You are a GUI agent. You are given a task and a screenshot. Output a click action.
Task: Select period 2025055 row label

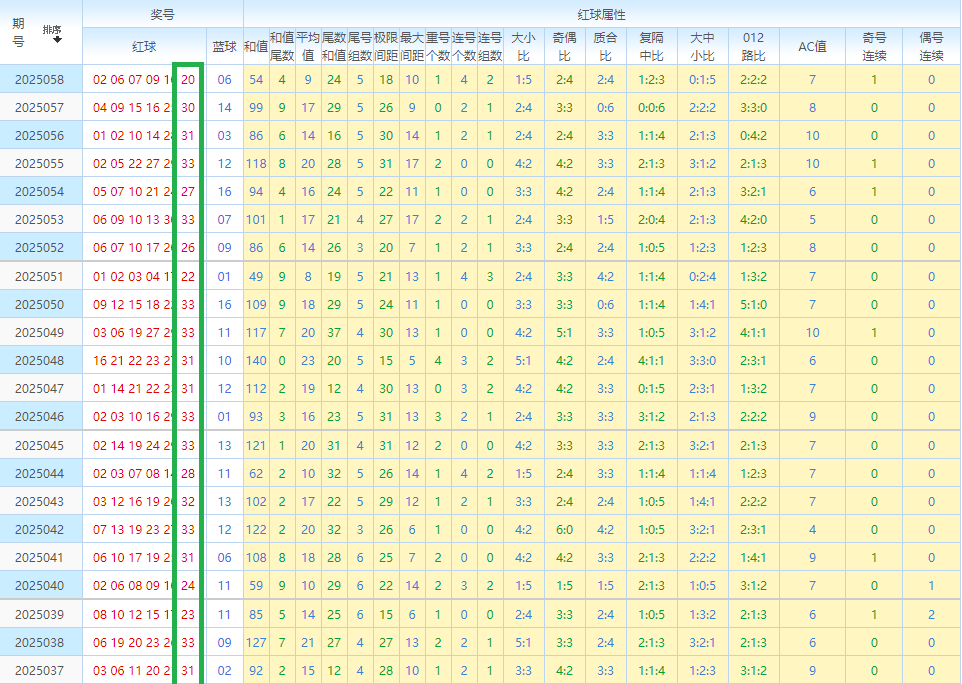(x=39, y=163)
